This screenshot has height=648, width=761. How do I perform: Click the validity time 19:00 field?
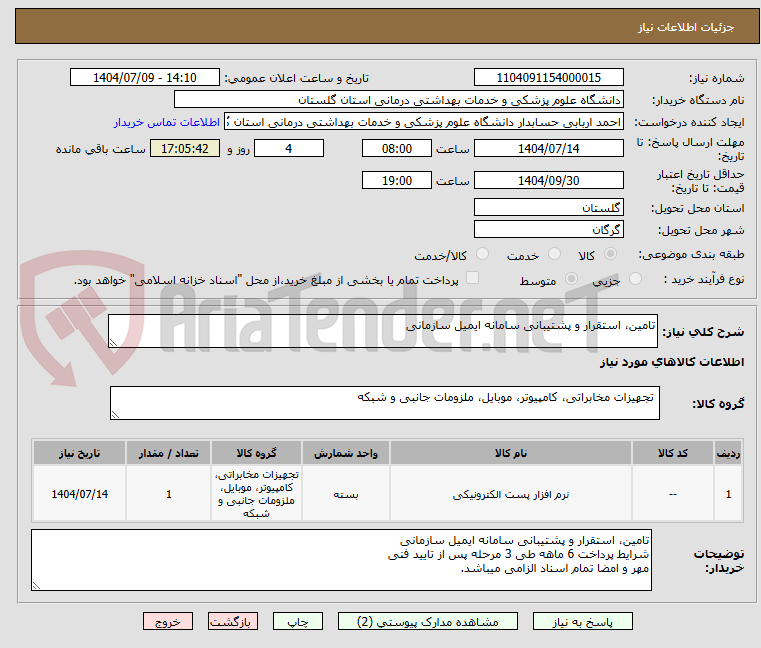pos(397,181)
